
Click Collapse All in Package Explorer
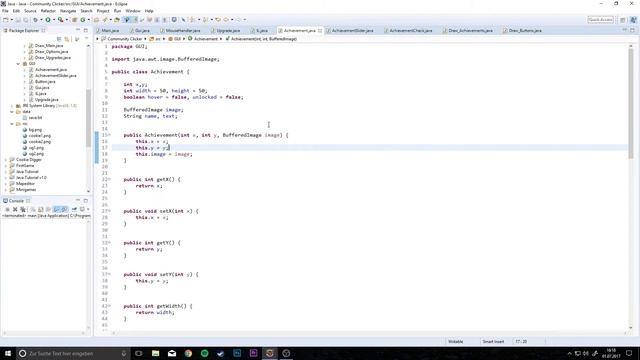59,39
